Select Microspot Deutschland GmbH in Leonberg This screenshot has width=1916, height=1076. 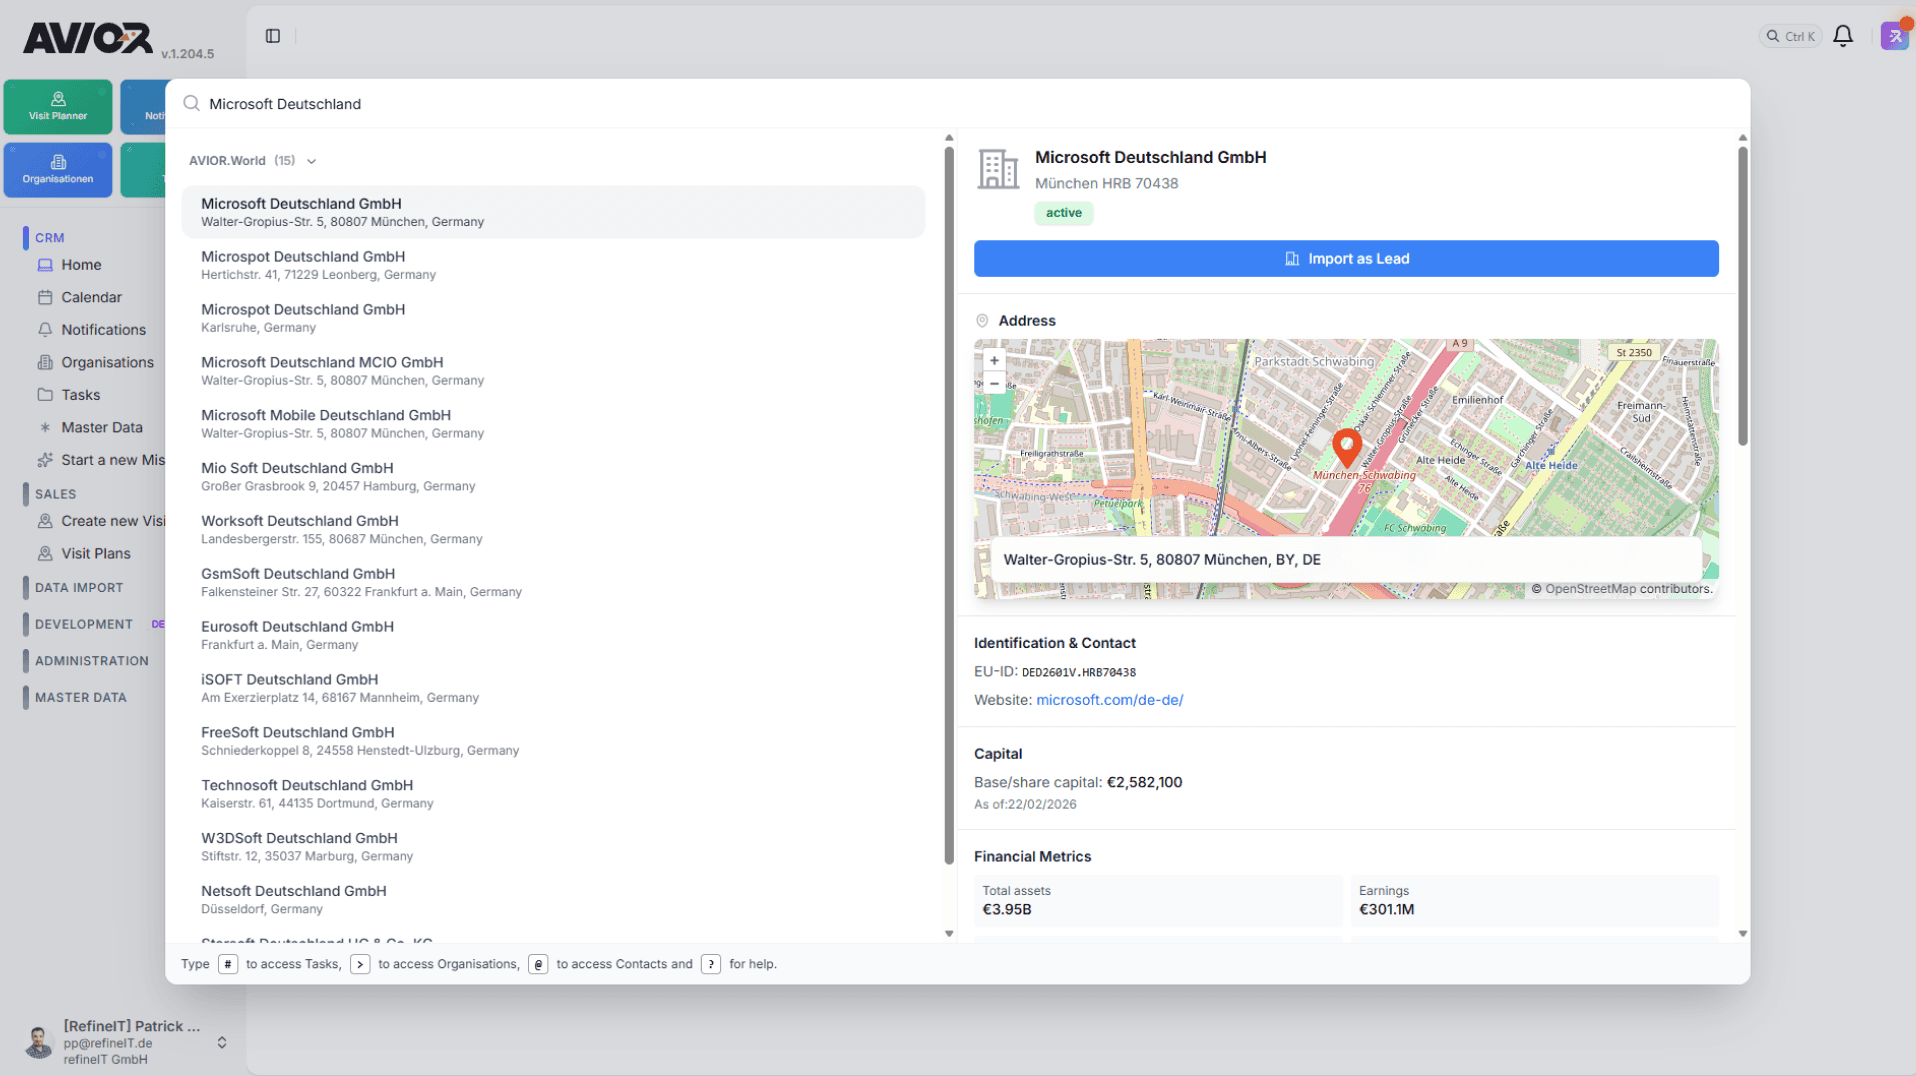point(553,265)
